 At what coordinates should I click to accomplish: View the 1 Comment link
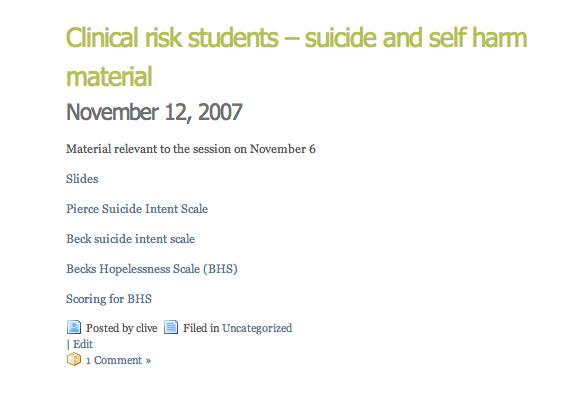[118, 360]
